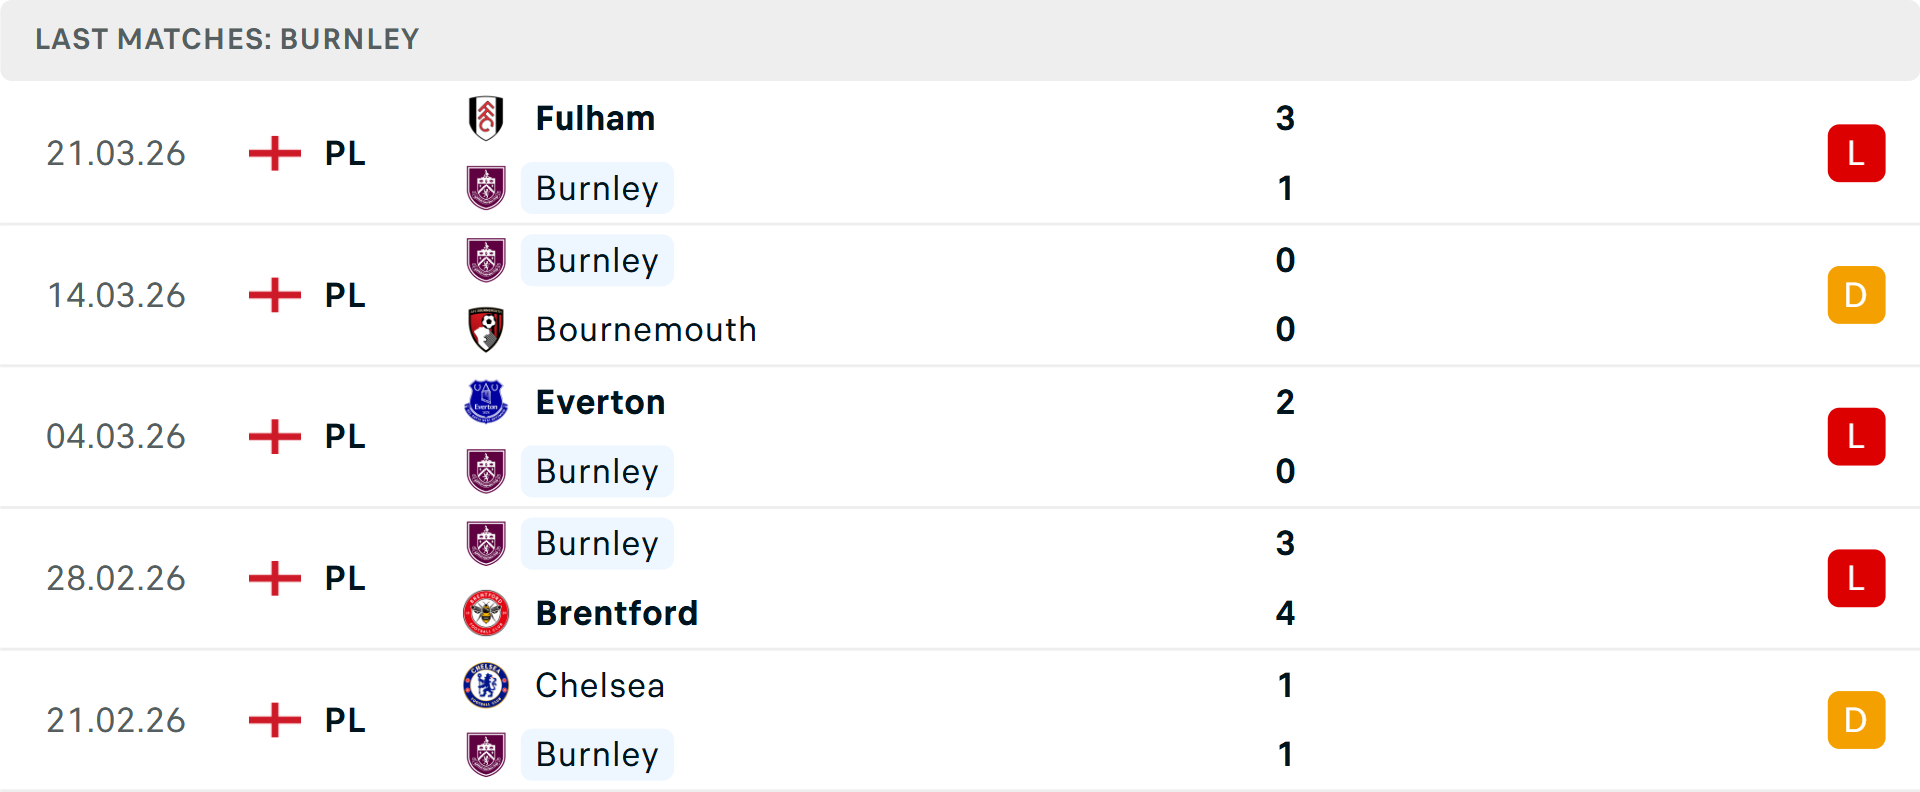Viewport: 1920px width, 792px height.
Task: Click the Bournemouth club crest
Action: pos(486,330)
